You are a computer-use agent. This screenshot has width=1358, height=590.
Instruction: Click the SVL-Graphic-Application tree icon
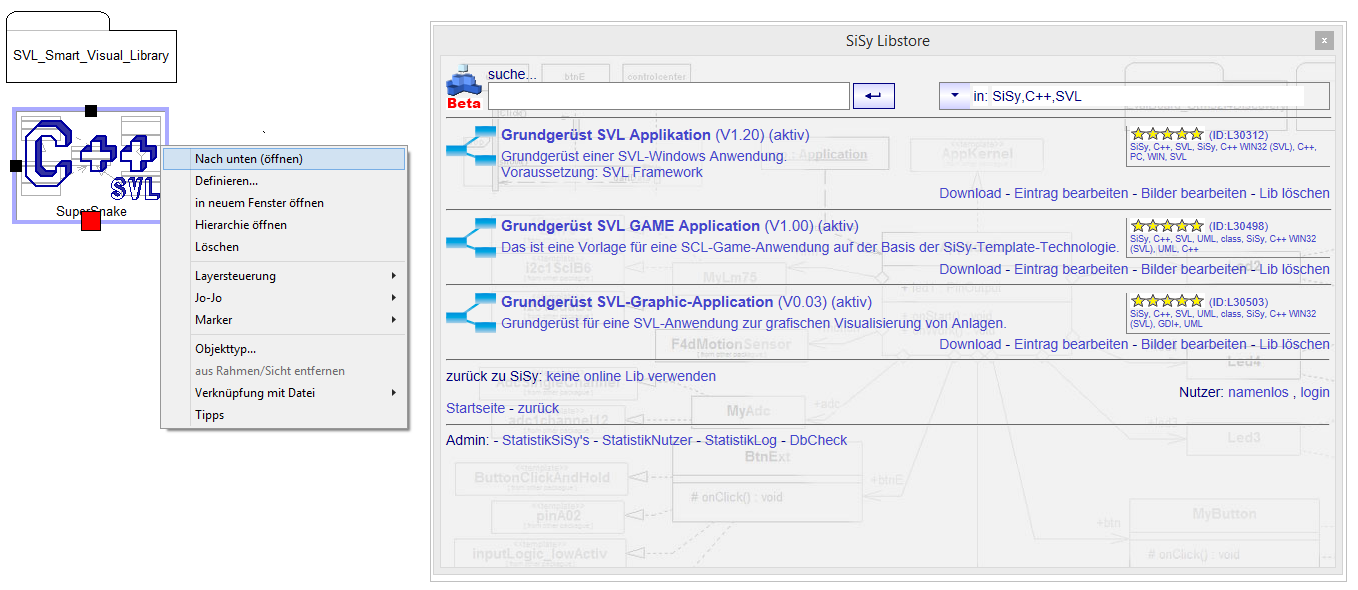[471, 311]
